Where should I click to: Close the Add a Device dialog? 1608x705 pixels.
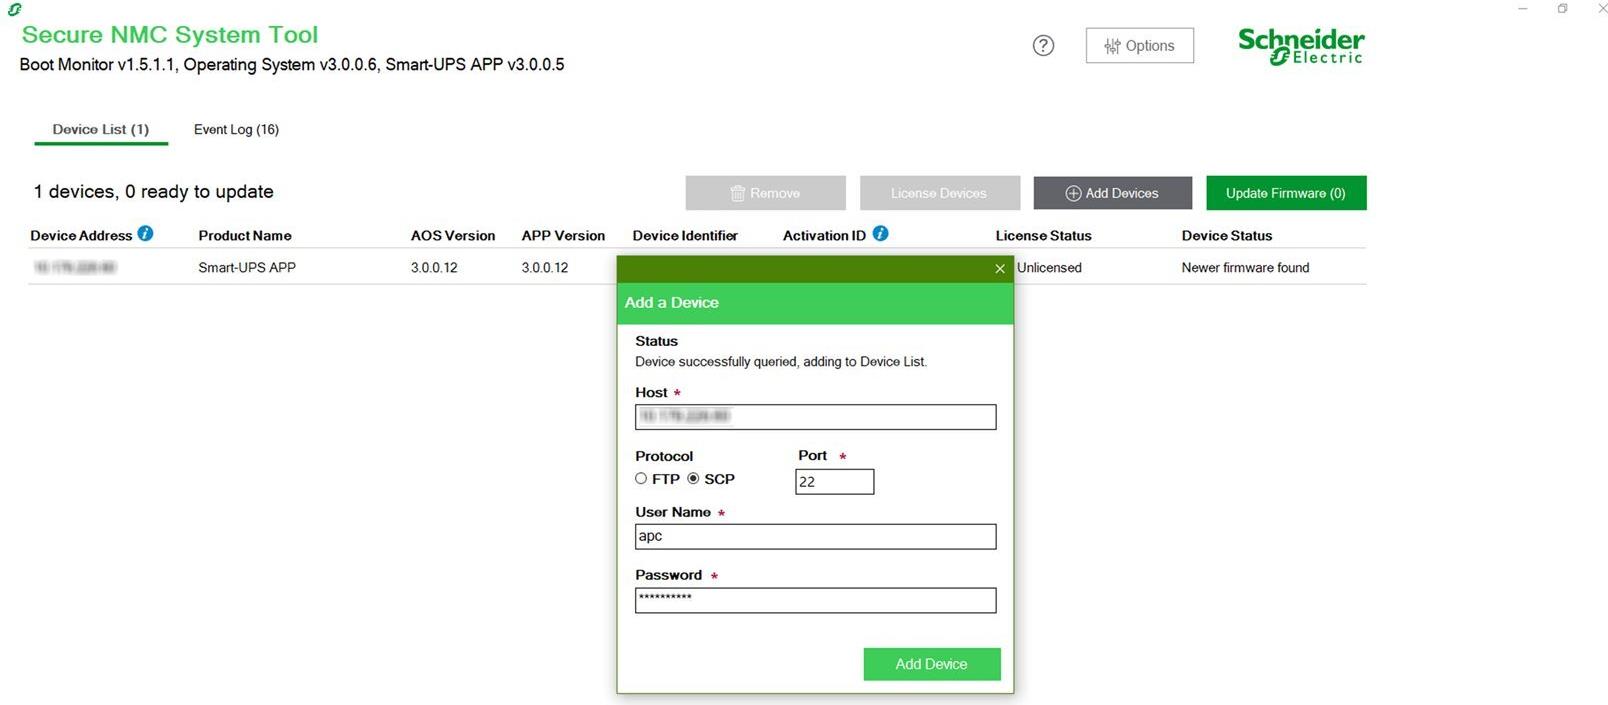(999, 269)
